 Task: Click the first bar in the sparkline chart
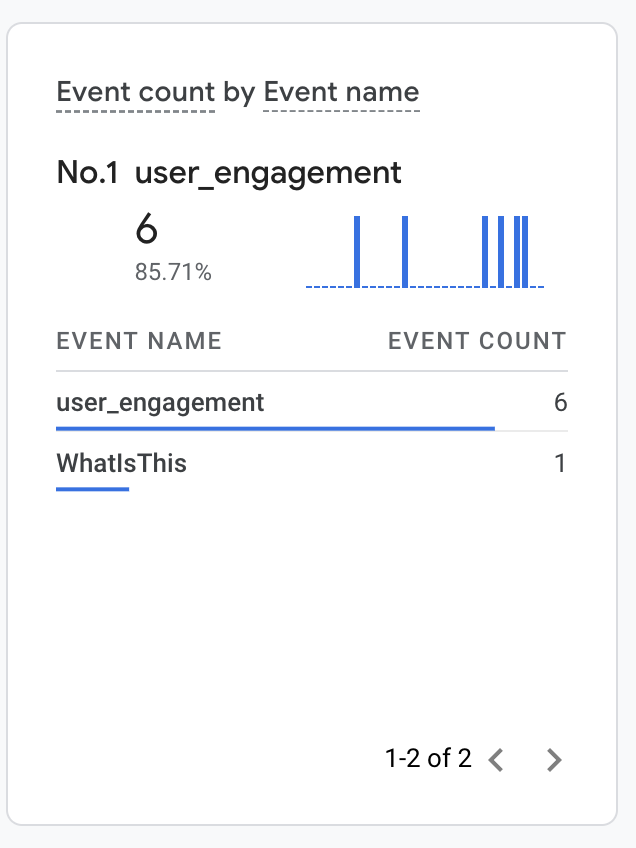click(x=357, y=251)
